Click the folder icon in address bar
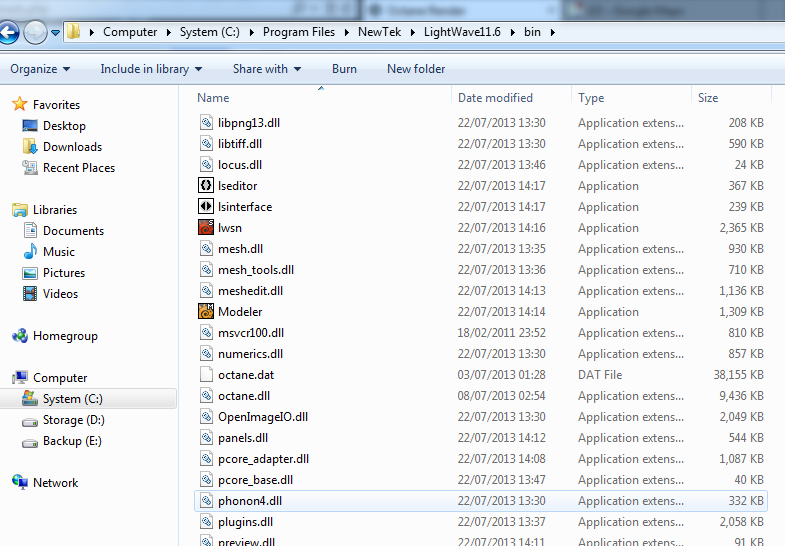Image resolution: width=785 pixels, height=546 pixels. 74,32
